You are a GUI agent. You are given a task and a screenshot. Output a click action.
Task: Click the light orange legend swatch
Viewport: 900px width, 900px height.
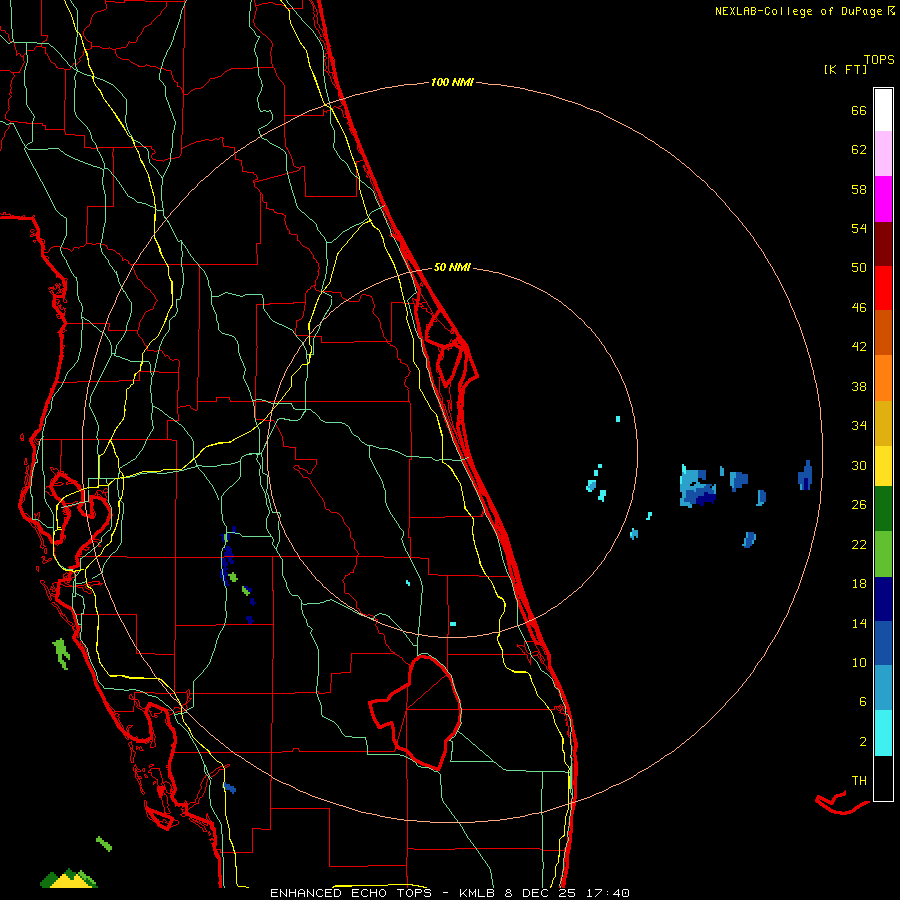(883, 378)
